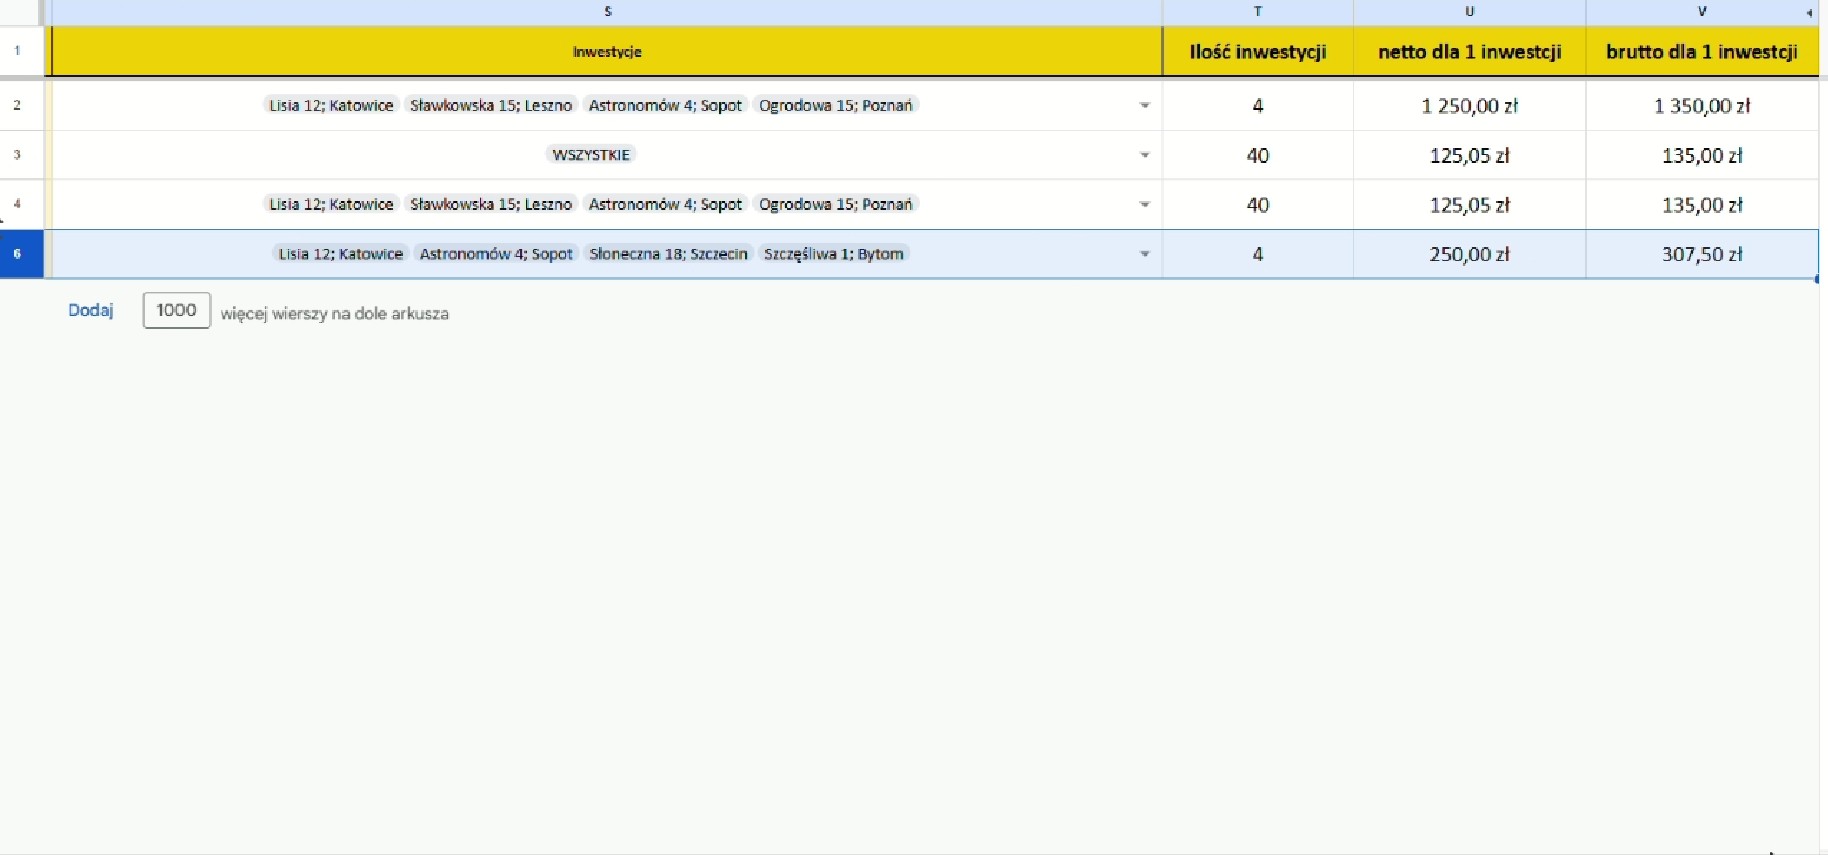Click the column expand arrow beside V

click(x=1809, y=13)
